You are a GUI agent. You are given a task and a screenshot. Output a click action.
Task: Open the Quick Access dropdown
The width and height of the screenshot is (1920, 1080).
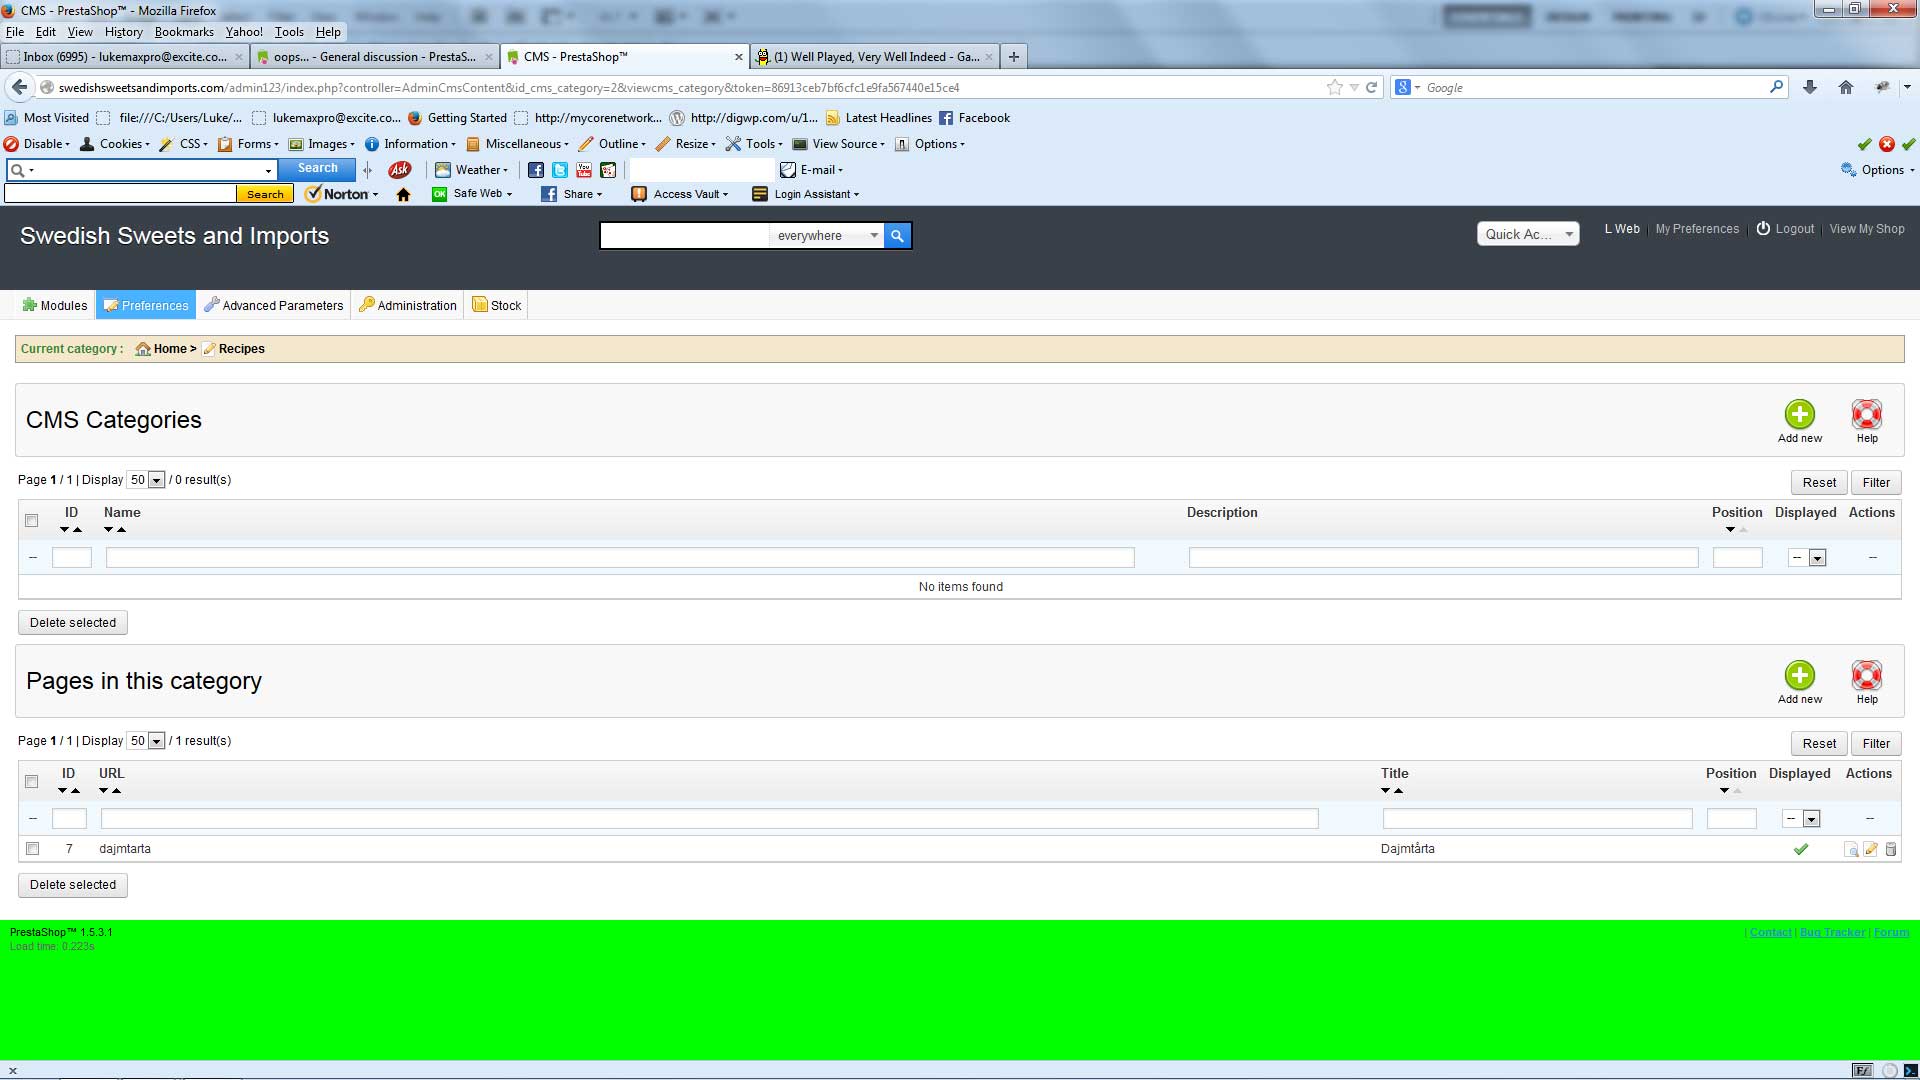[1527, 234]
